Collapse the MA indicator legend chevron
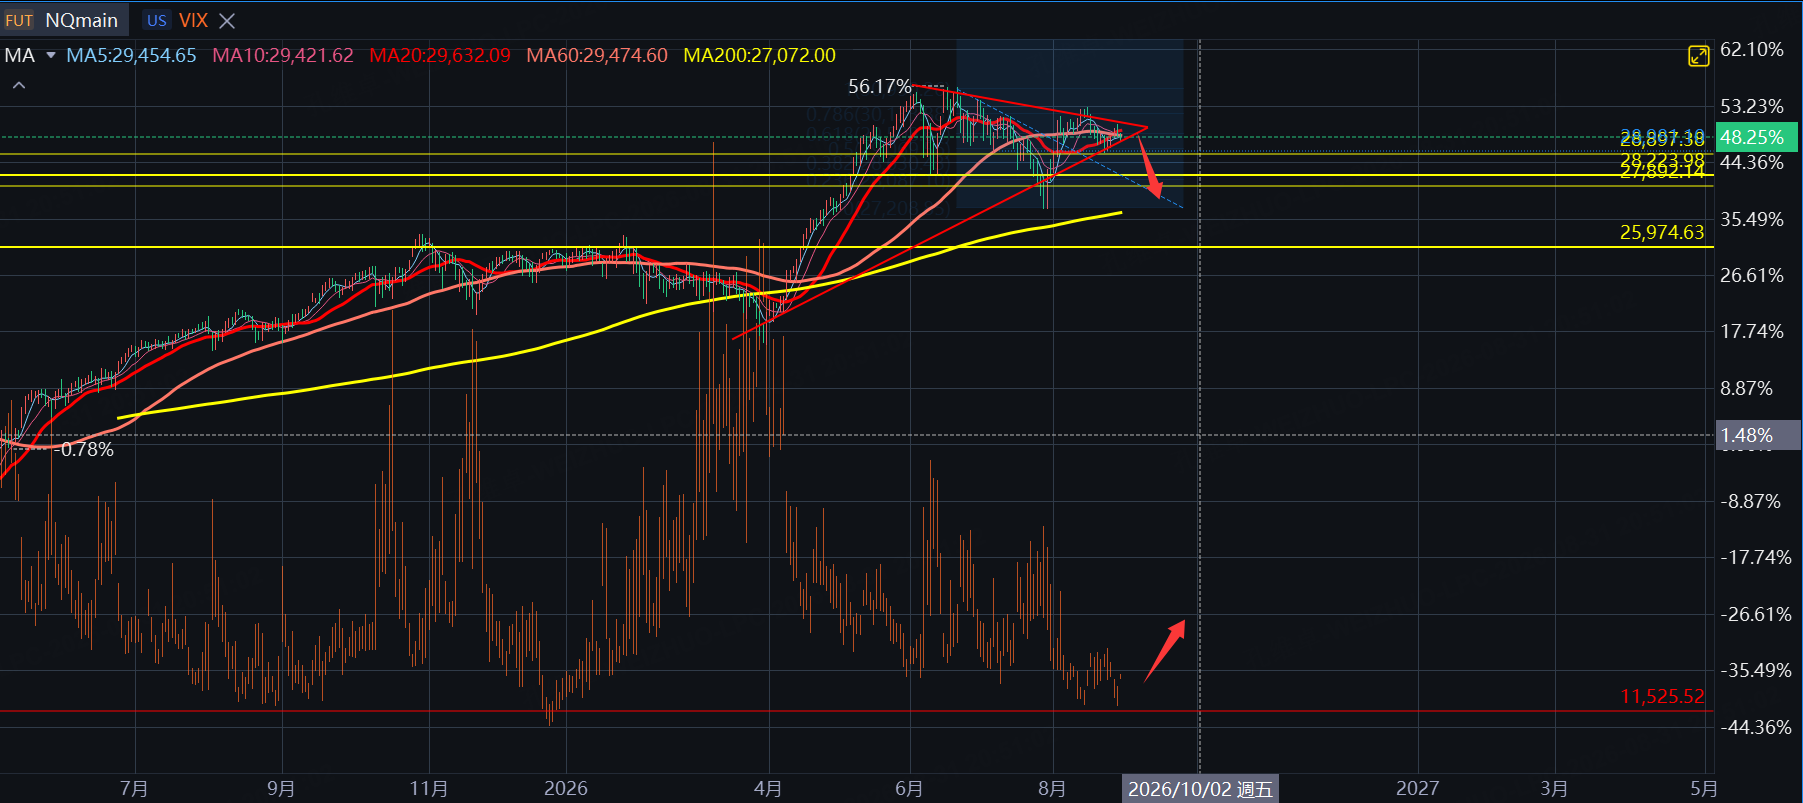 19,86
